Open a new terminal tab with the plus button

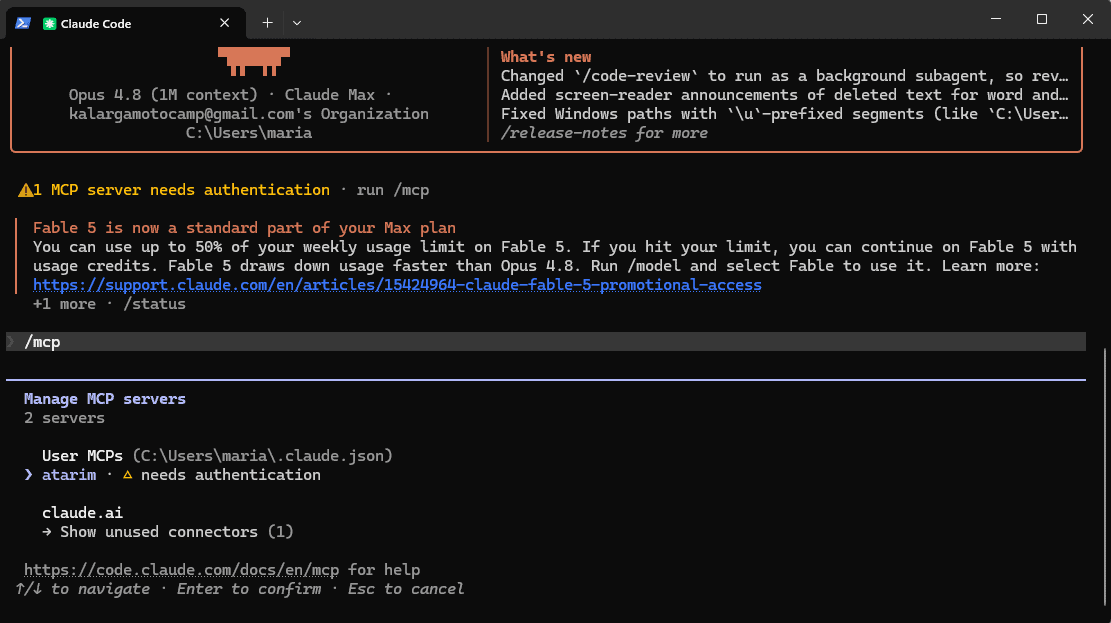[x=267, y=23]
